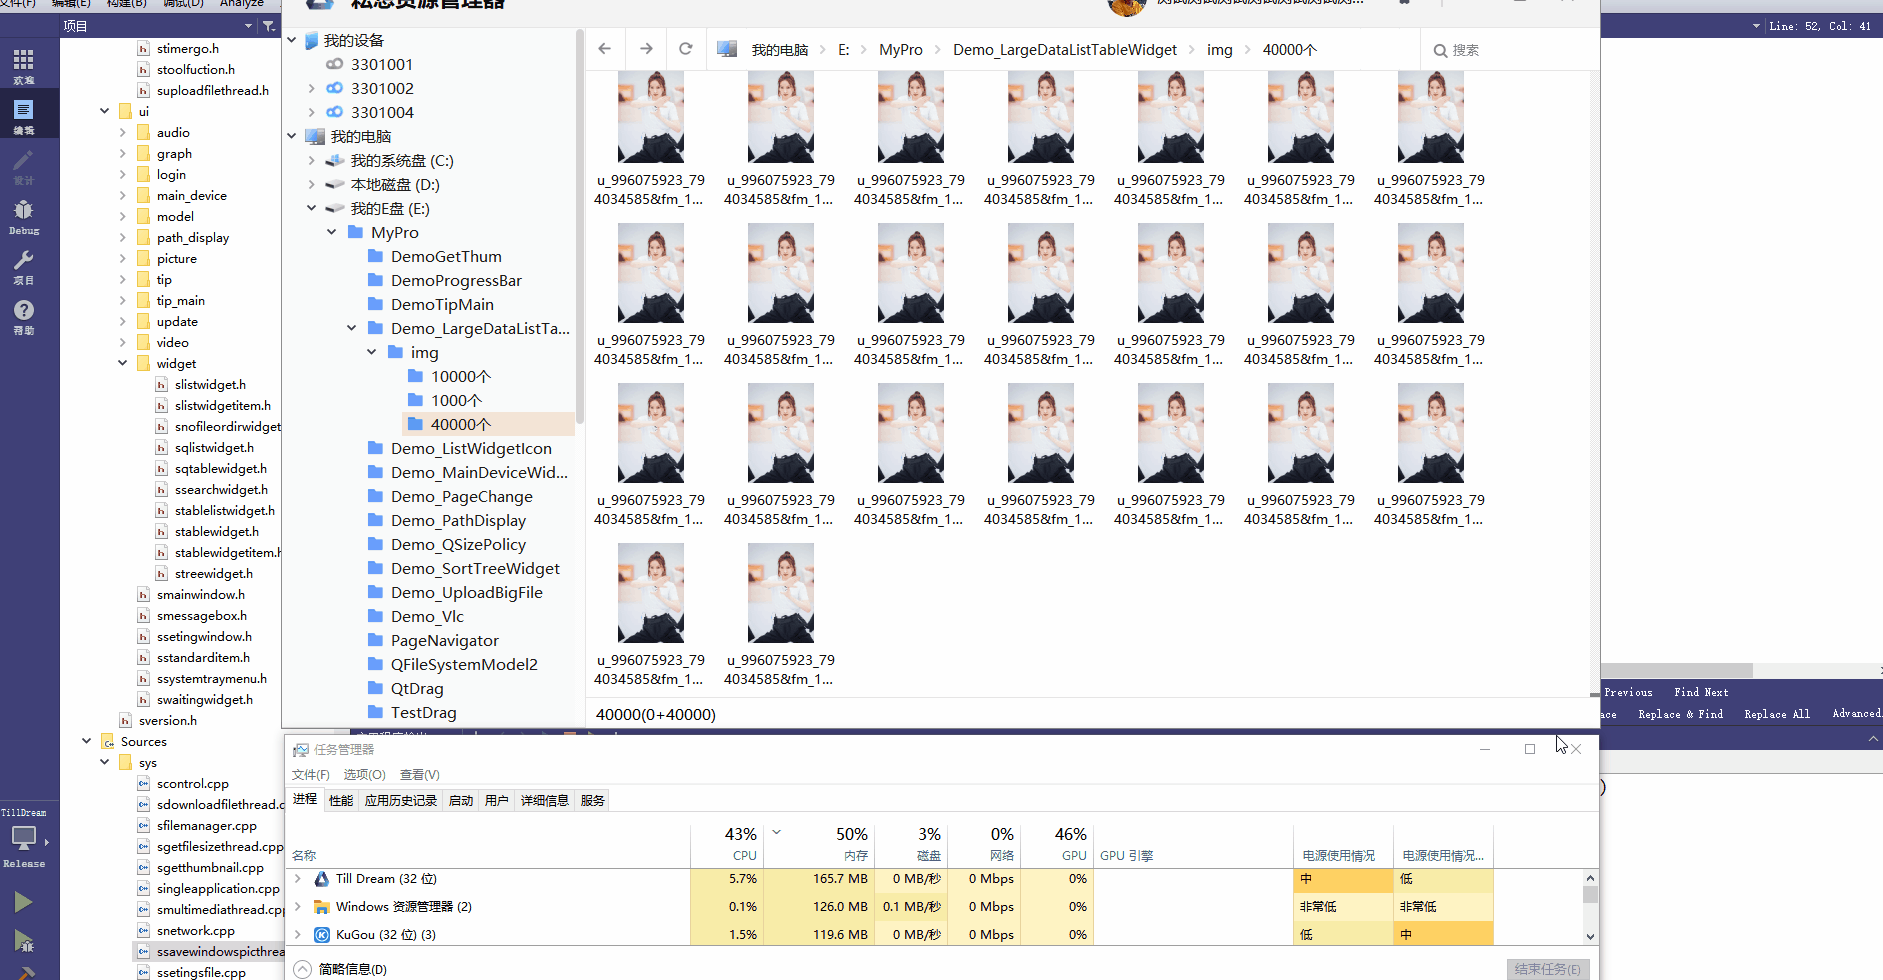Switch to the 详细信息 tab
Screen dimensions: 1883x980
pos(544,800)
